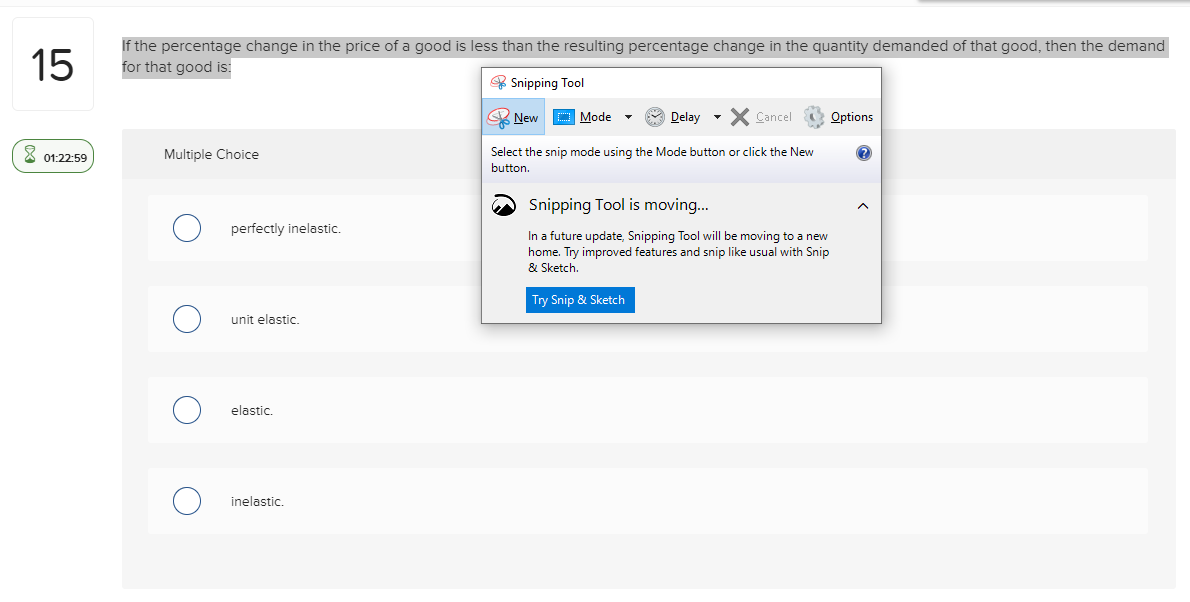This screenshot has width=1190, height=602.
Task: Expand the Delay dropdown arrow
Action: point(716,117)
